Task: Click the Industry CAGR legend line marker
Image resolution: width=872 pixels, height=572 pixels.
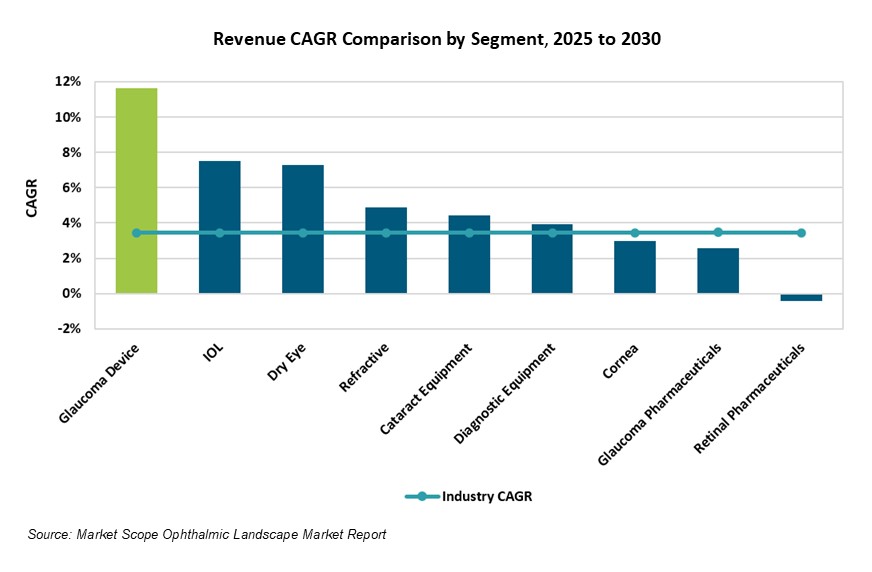Action: [422, 496]
